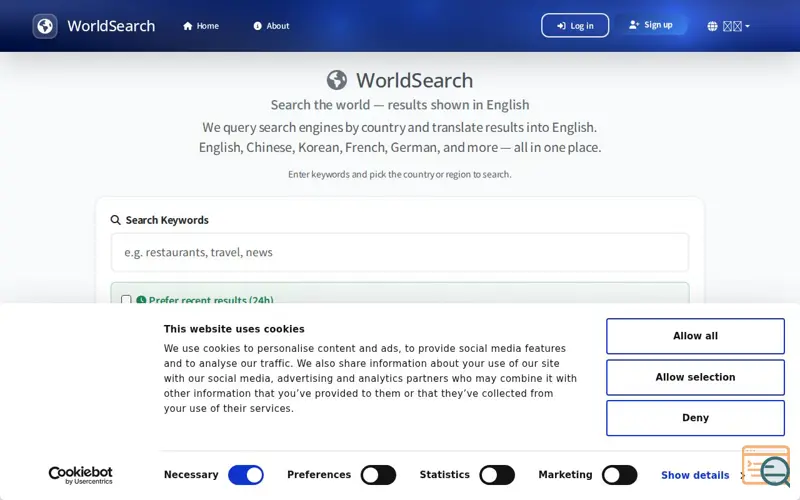Viewport: 800px width, 500px height.
Task: Click the orange browser search widget icon
Action: pyautogui.click(x=766, y=466)
